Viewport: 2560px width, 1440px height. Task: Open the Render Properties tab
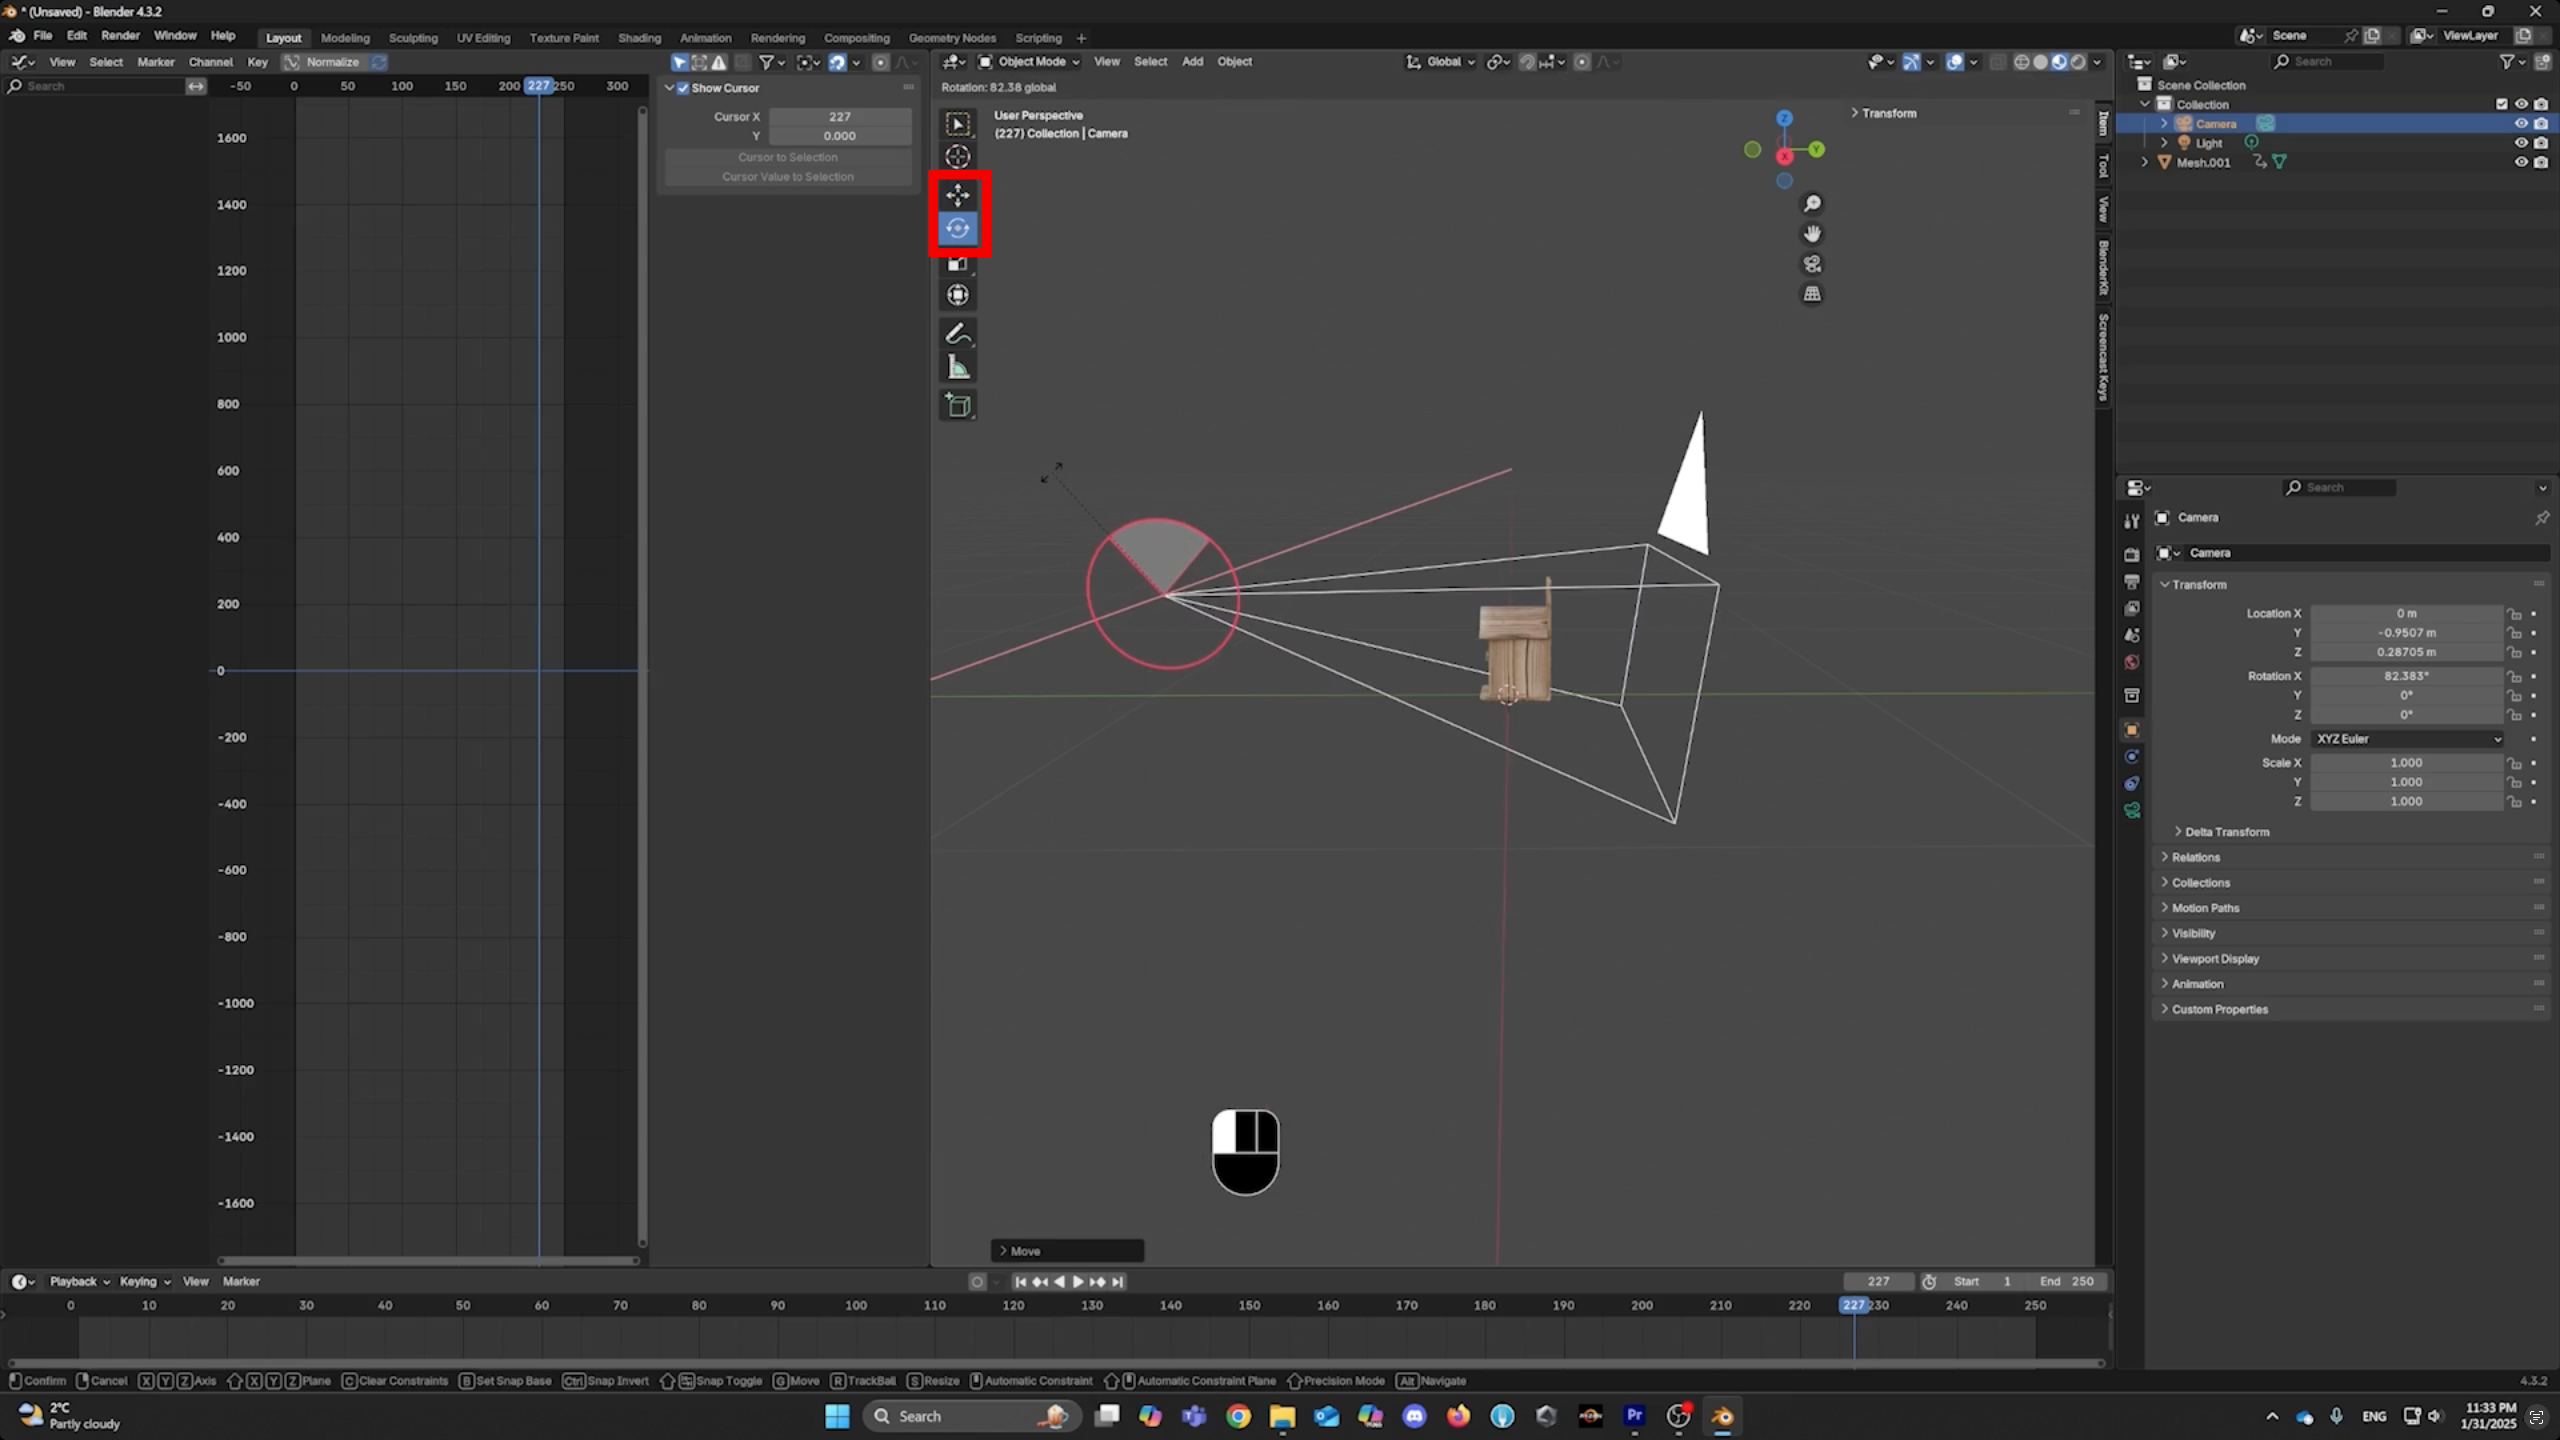point(2132,555)
